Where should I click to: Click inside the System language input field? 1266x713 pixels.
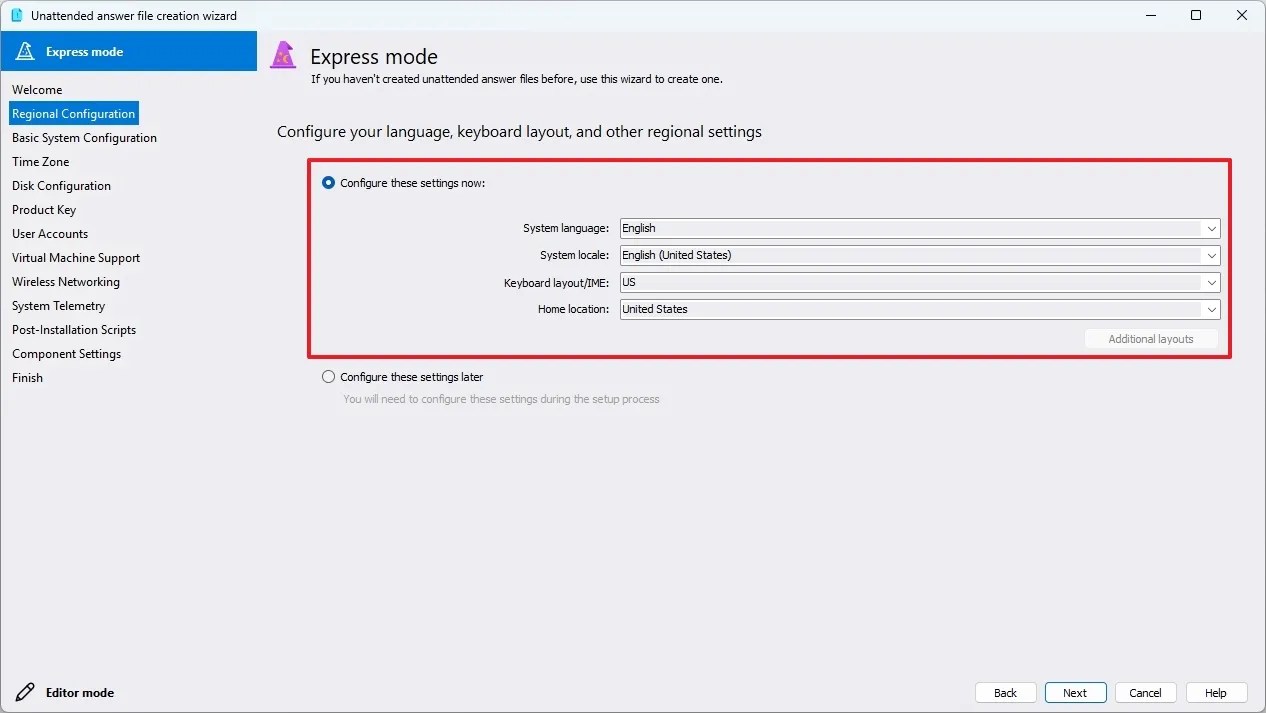click(900, 228)
